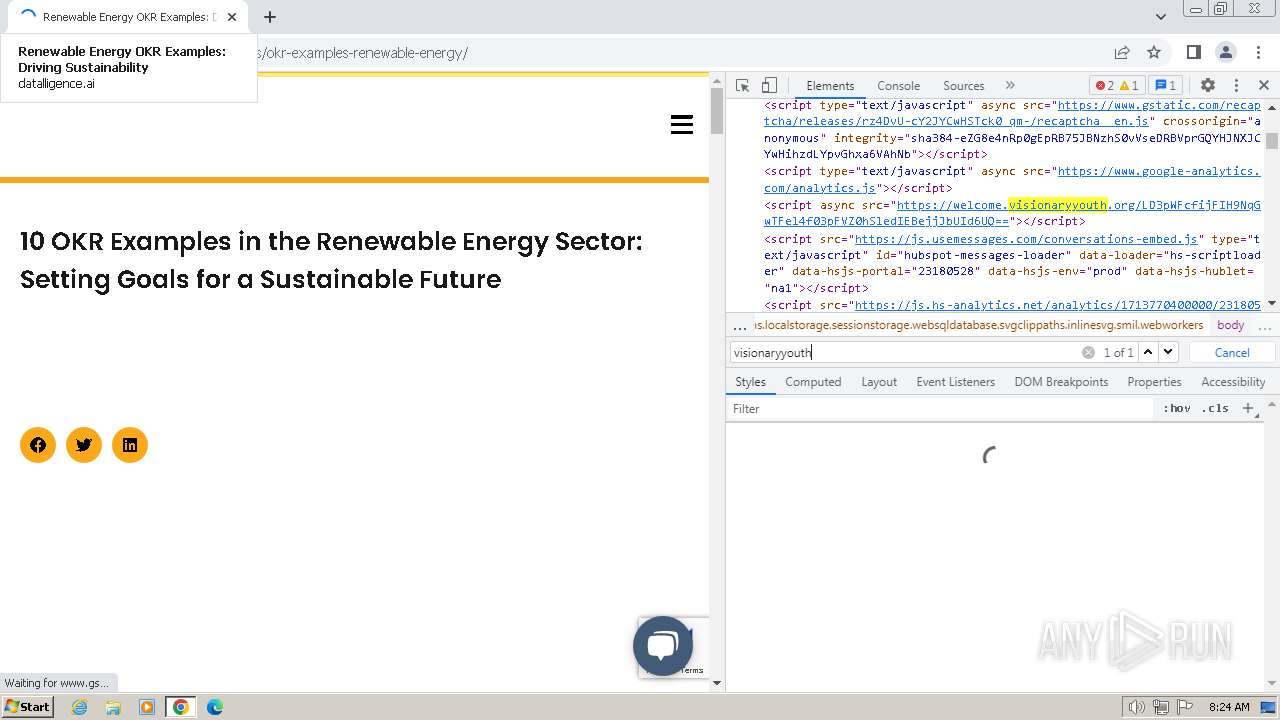Screen dimensions: 1280x720
Task: Switch to the Console tab
Action: tap(898, 86)
